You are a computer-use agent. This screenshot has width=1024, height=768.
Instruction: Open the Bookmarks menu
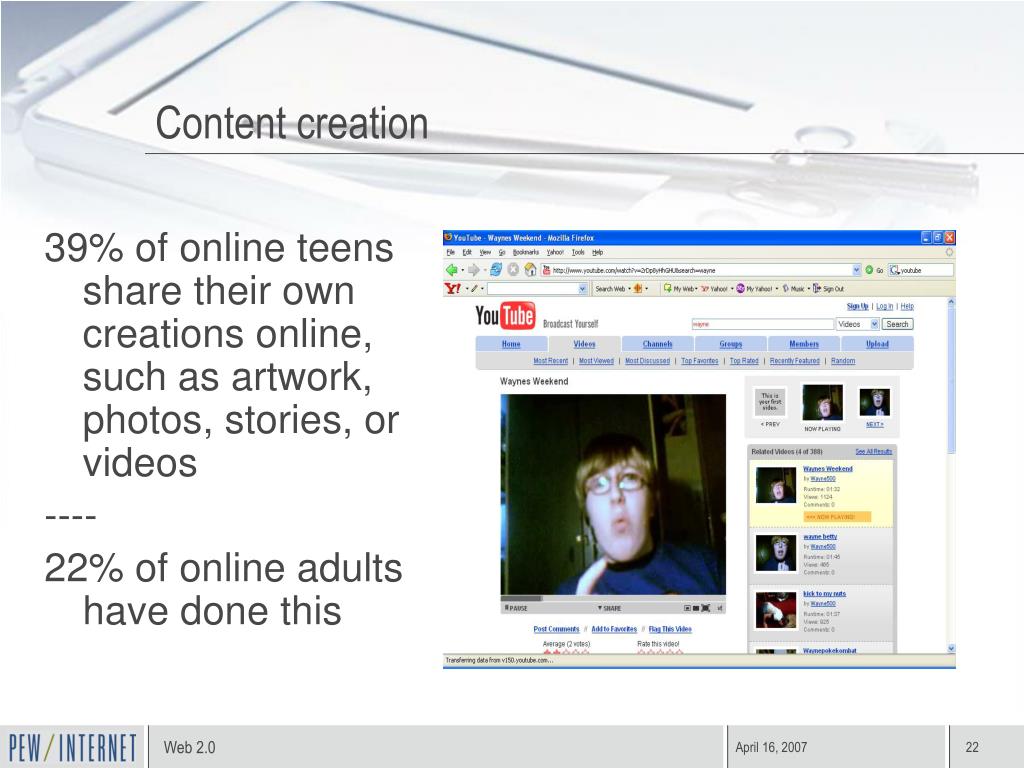(x=526, y=252)
